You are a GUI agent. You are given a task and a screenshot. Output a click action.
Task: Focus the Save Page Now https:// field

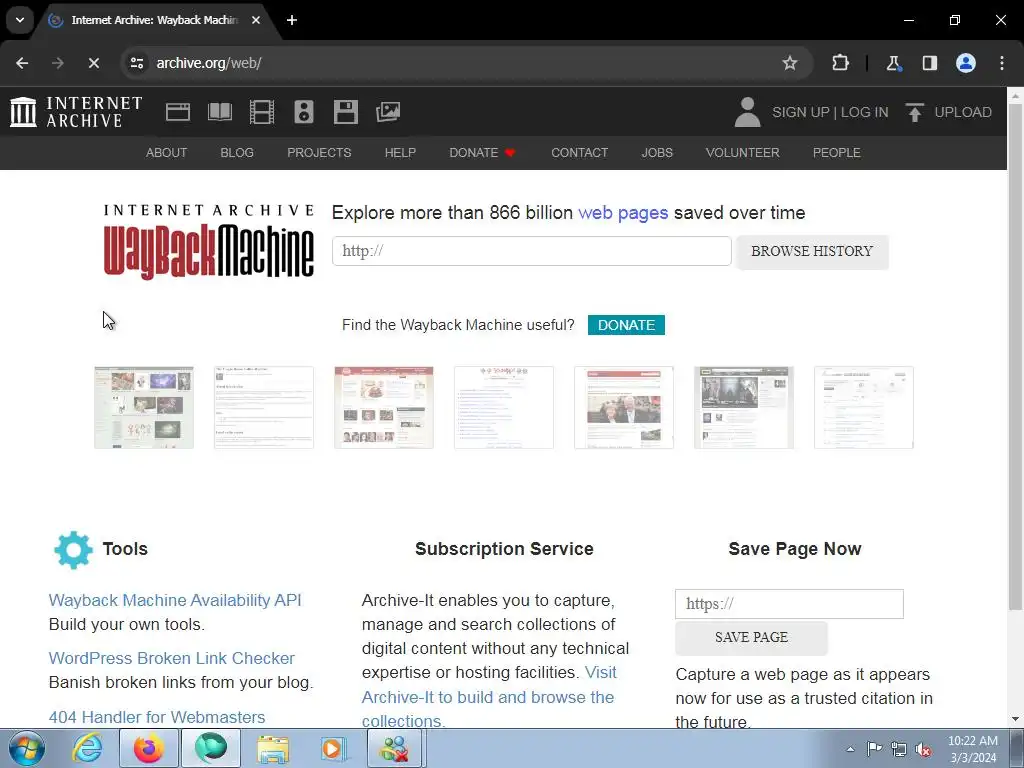coord(789,604)
